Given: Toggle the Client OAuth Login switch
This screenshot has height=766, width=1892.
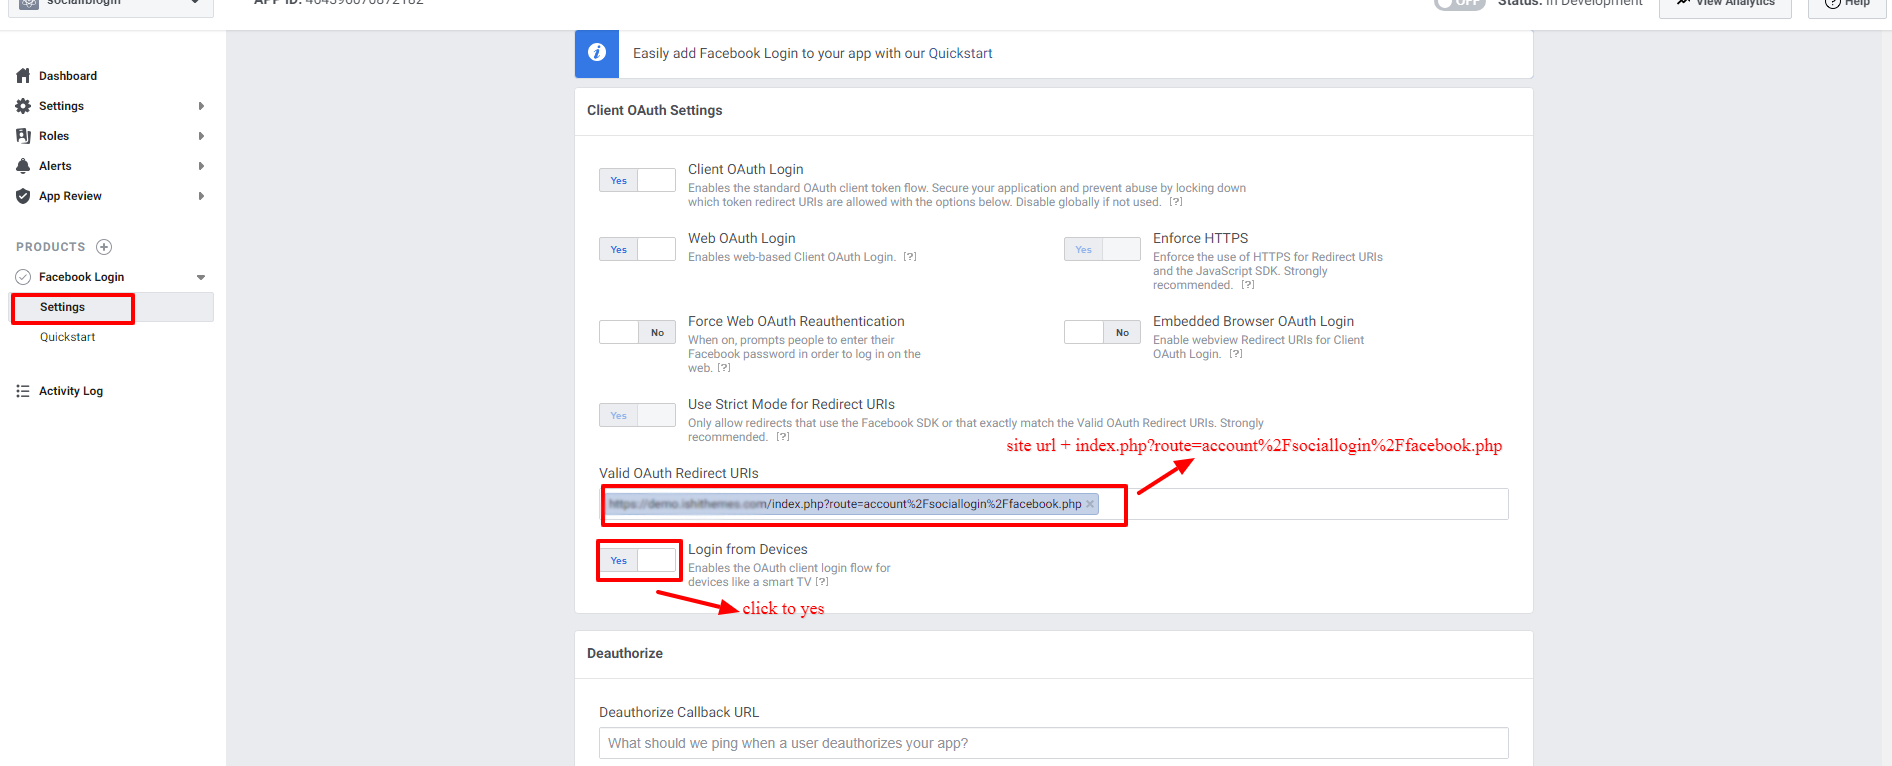Looking at the screenshot, I should [637, 180].
